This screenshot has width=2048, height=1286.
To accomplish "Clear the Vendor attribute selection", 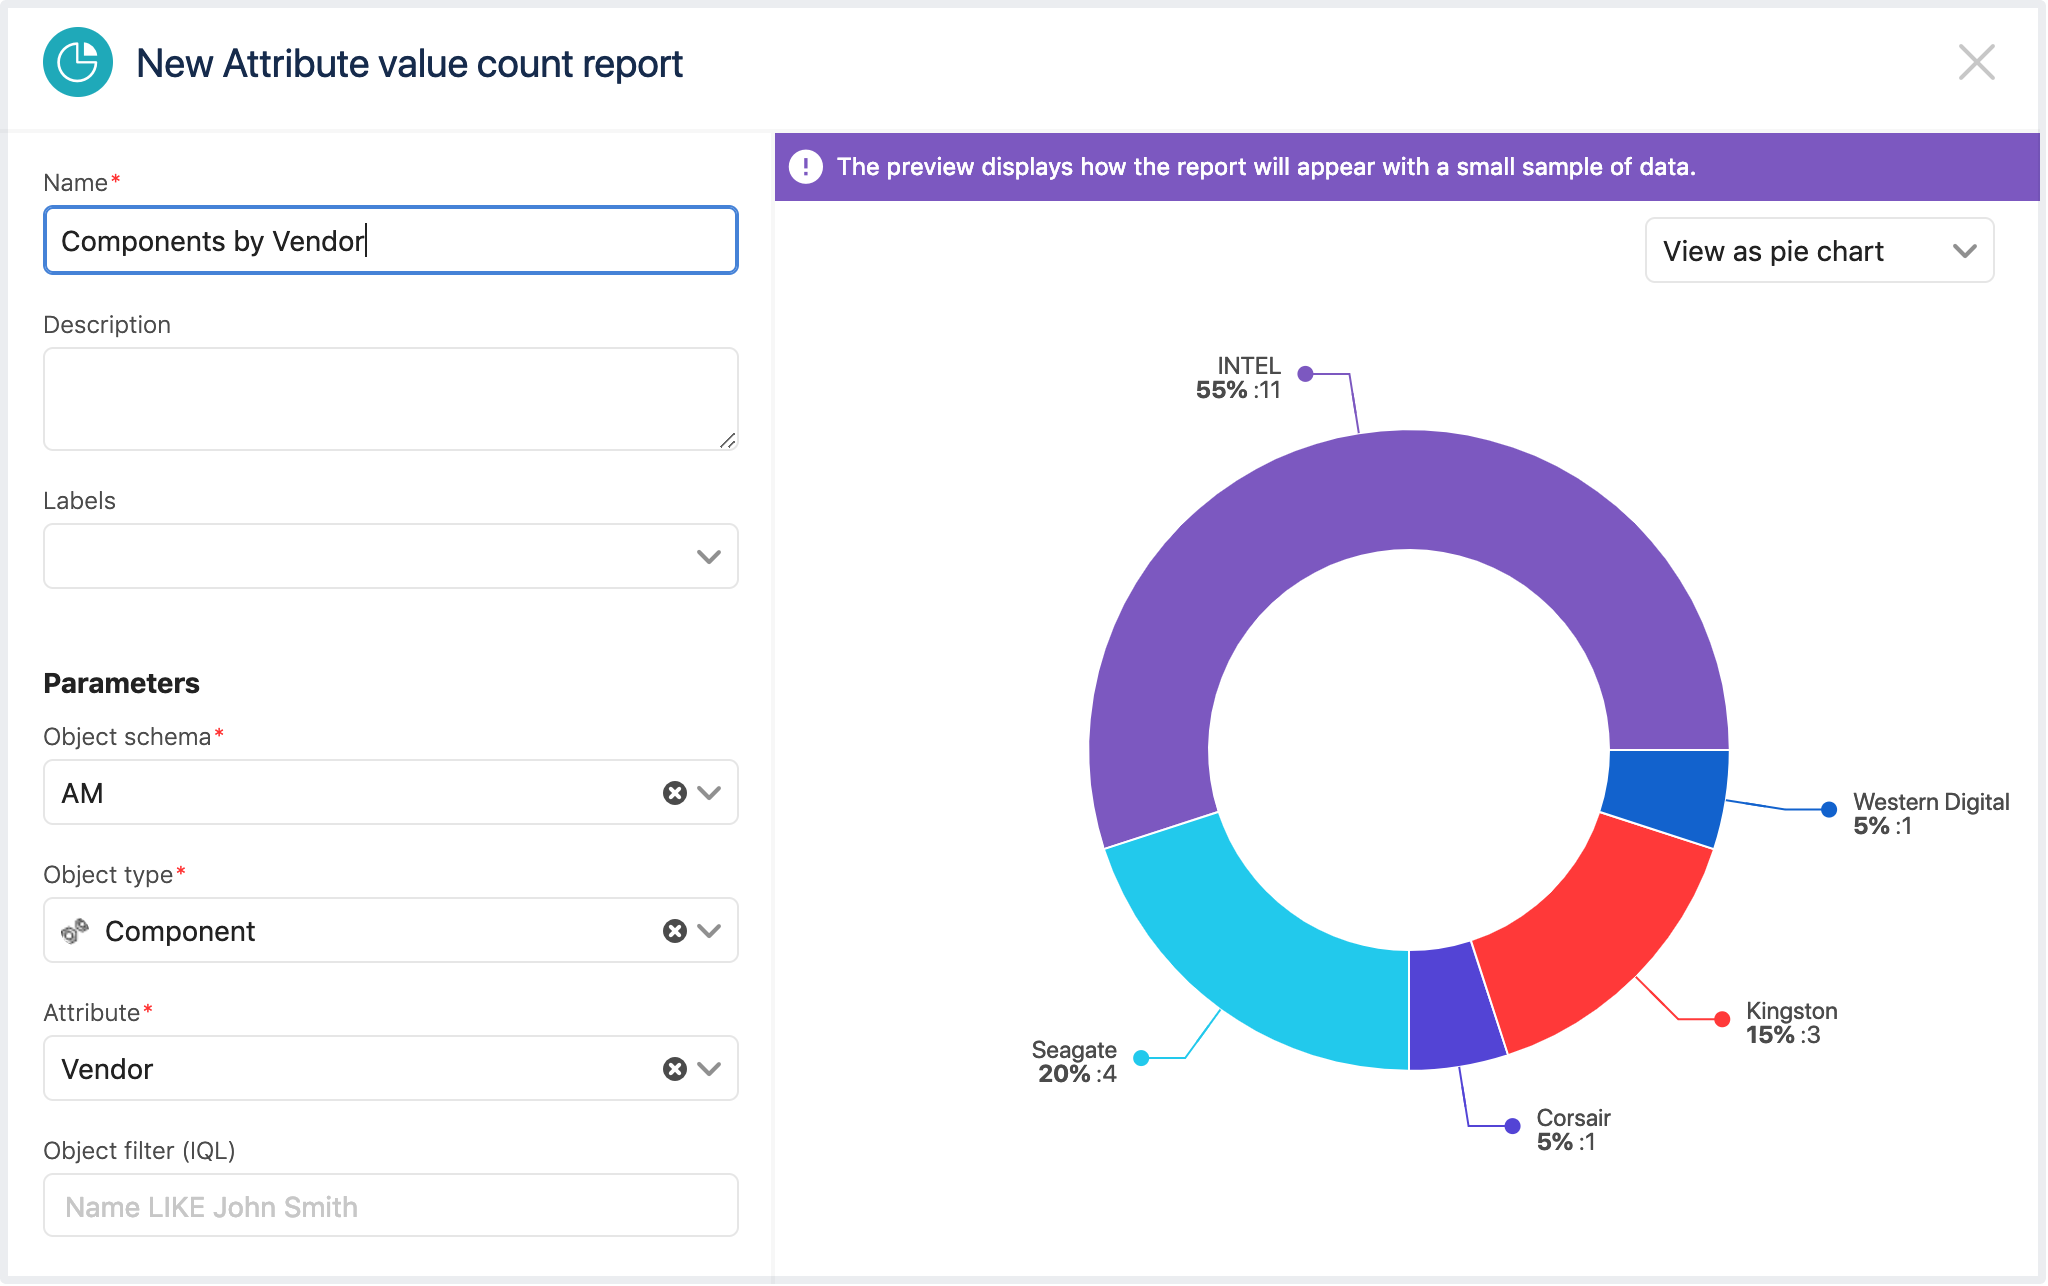I will pos(675,1069).
